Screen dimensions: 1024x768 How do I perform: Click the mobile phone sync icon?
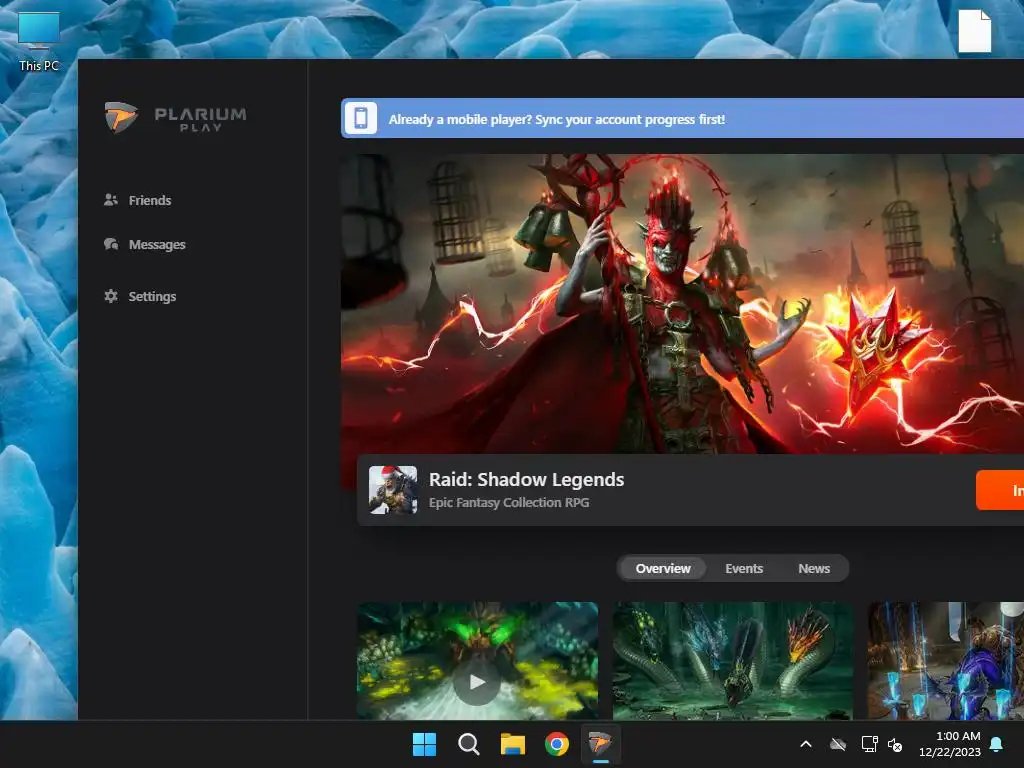(360, 118)
